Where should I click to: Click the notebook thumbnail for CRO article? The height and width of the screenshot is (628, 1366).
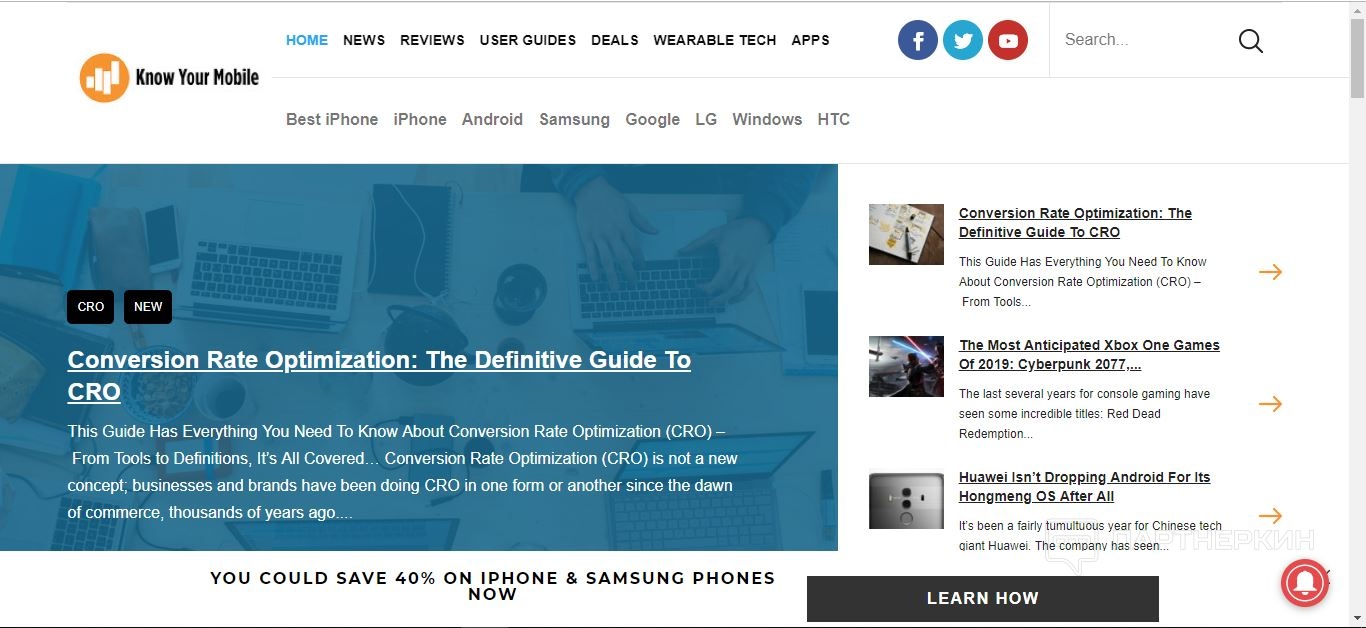pos(906,234)
